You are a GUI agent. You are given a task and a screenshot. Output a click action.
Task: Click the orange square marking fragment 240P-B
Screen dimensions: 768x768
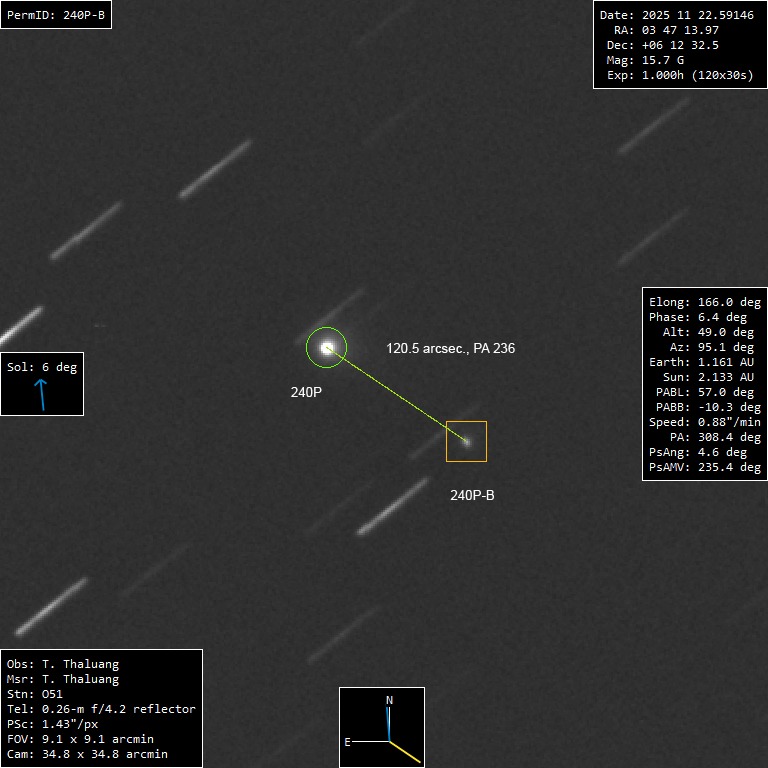coord(466,441)
